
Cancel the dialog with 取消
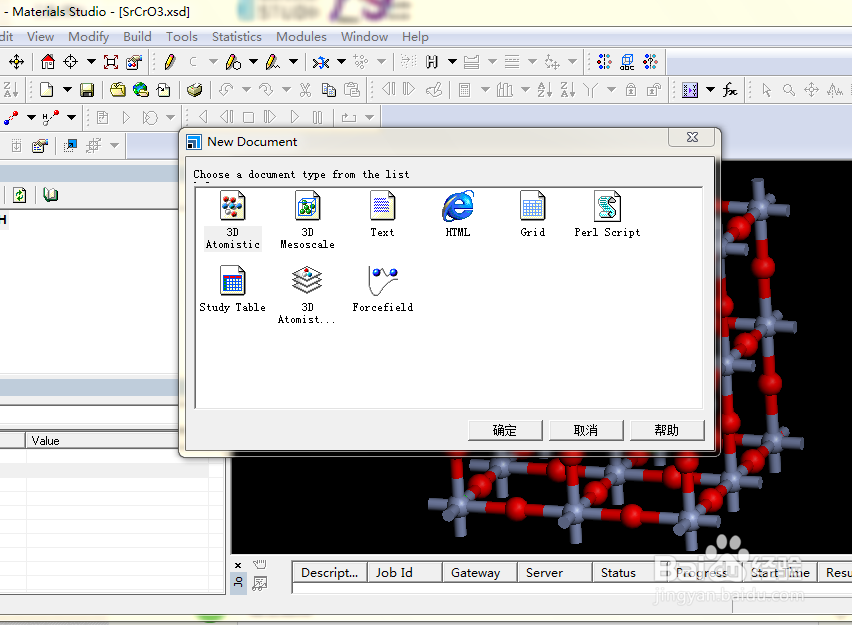(586, 430)
